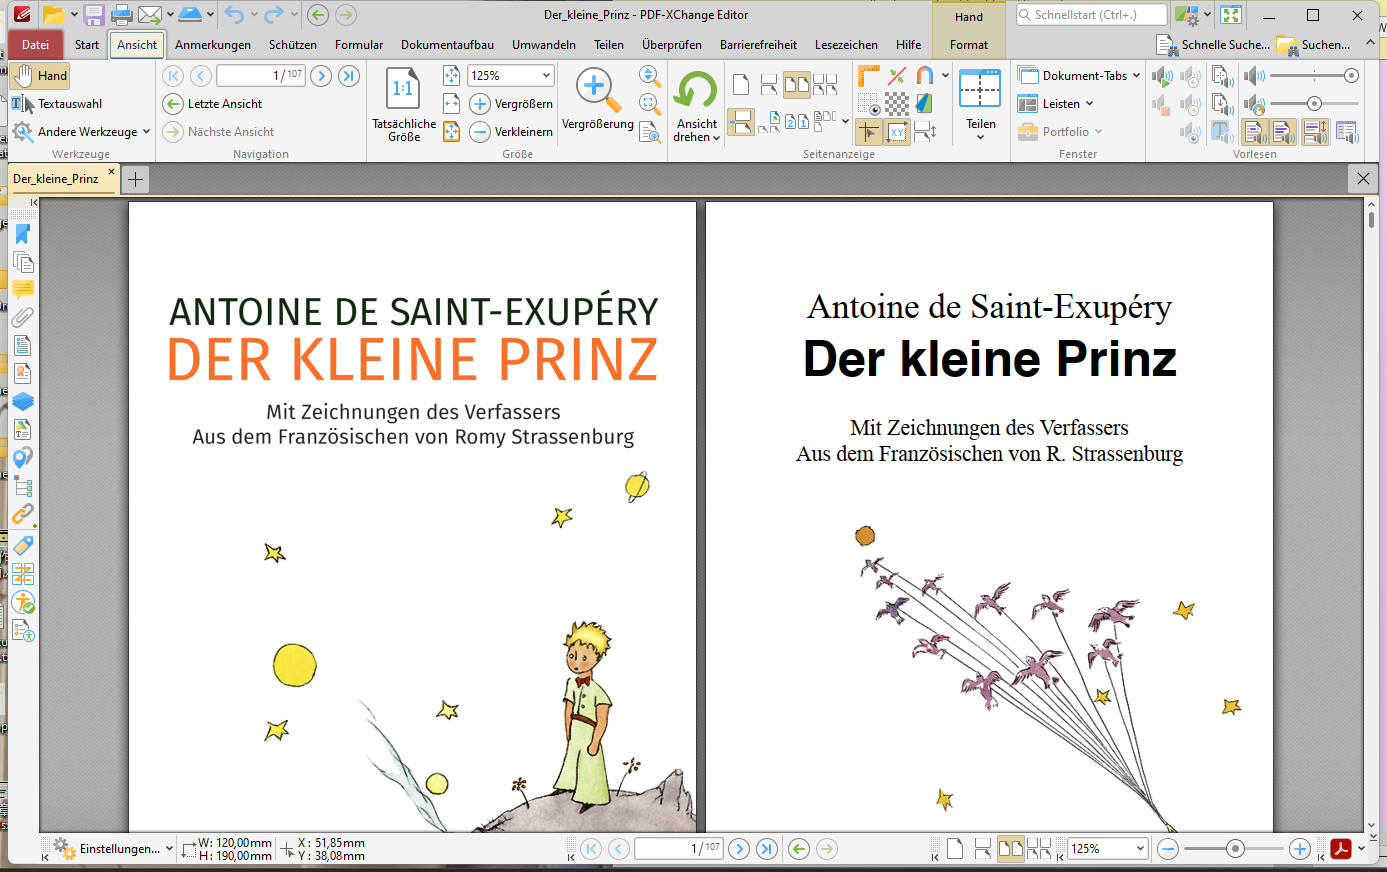Open the Destinations map pin pane
This screenshot has width=1387, height=872.
pyautogui.click(x=22, y=458)
